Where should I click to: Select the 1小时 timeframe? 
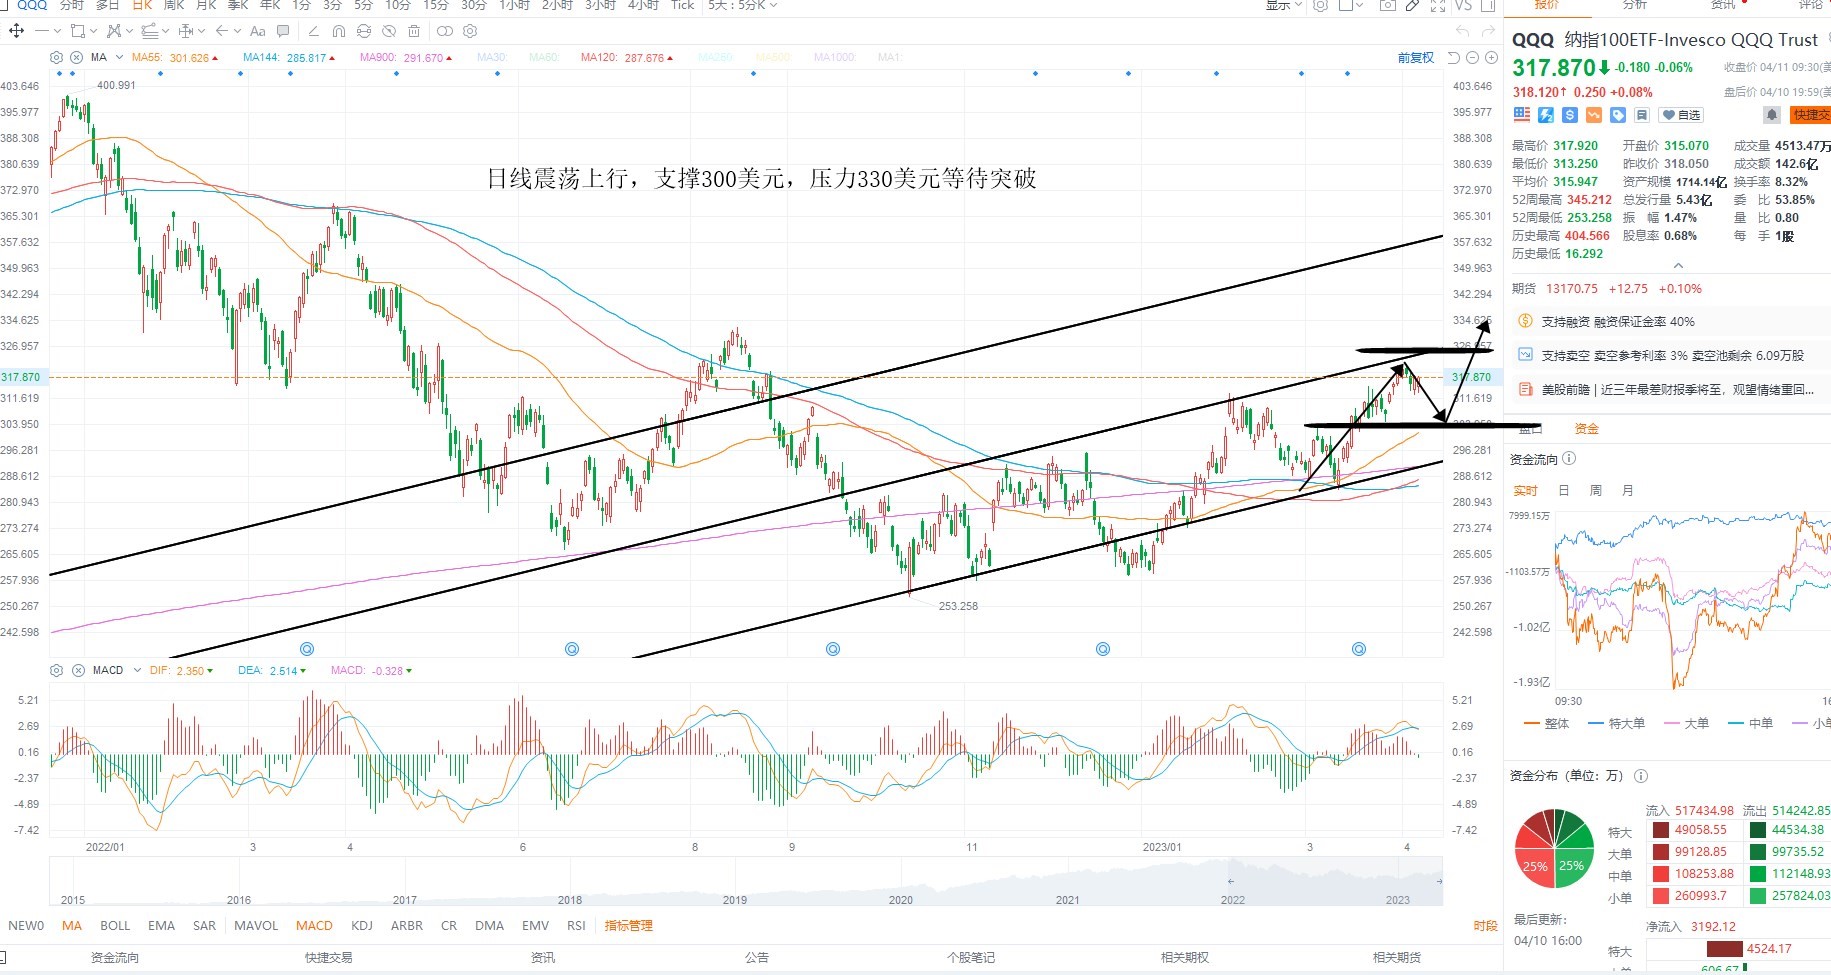[514, 5]
